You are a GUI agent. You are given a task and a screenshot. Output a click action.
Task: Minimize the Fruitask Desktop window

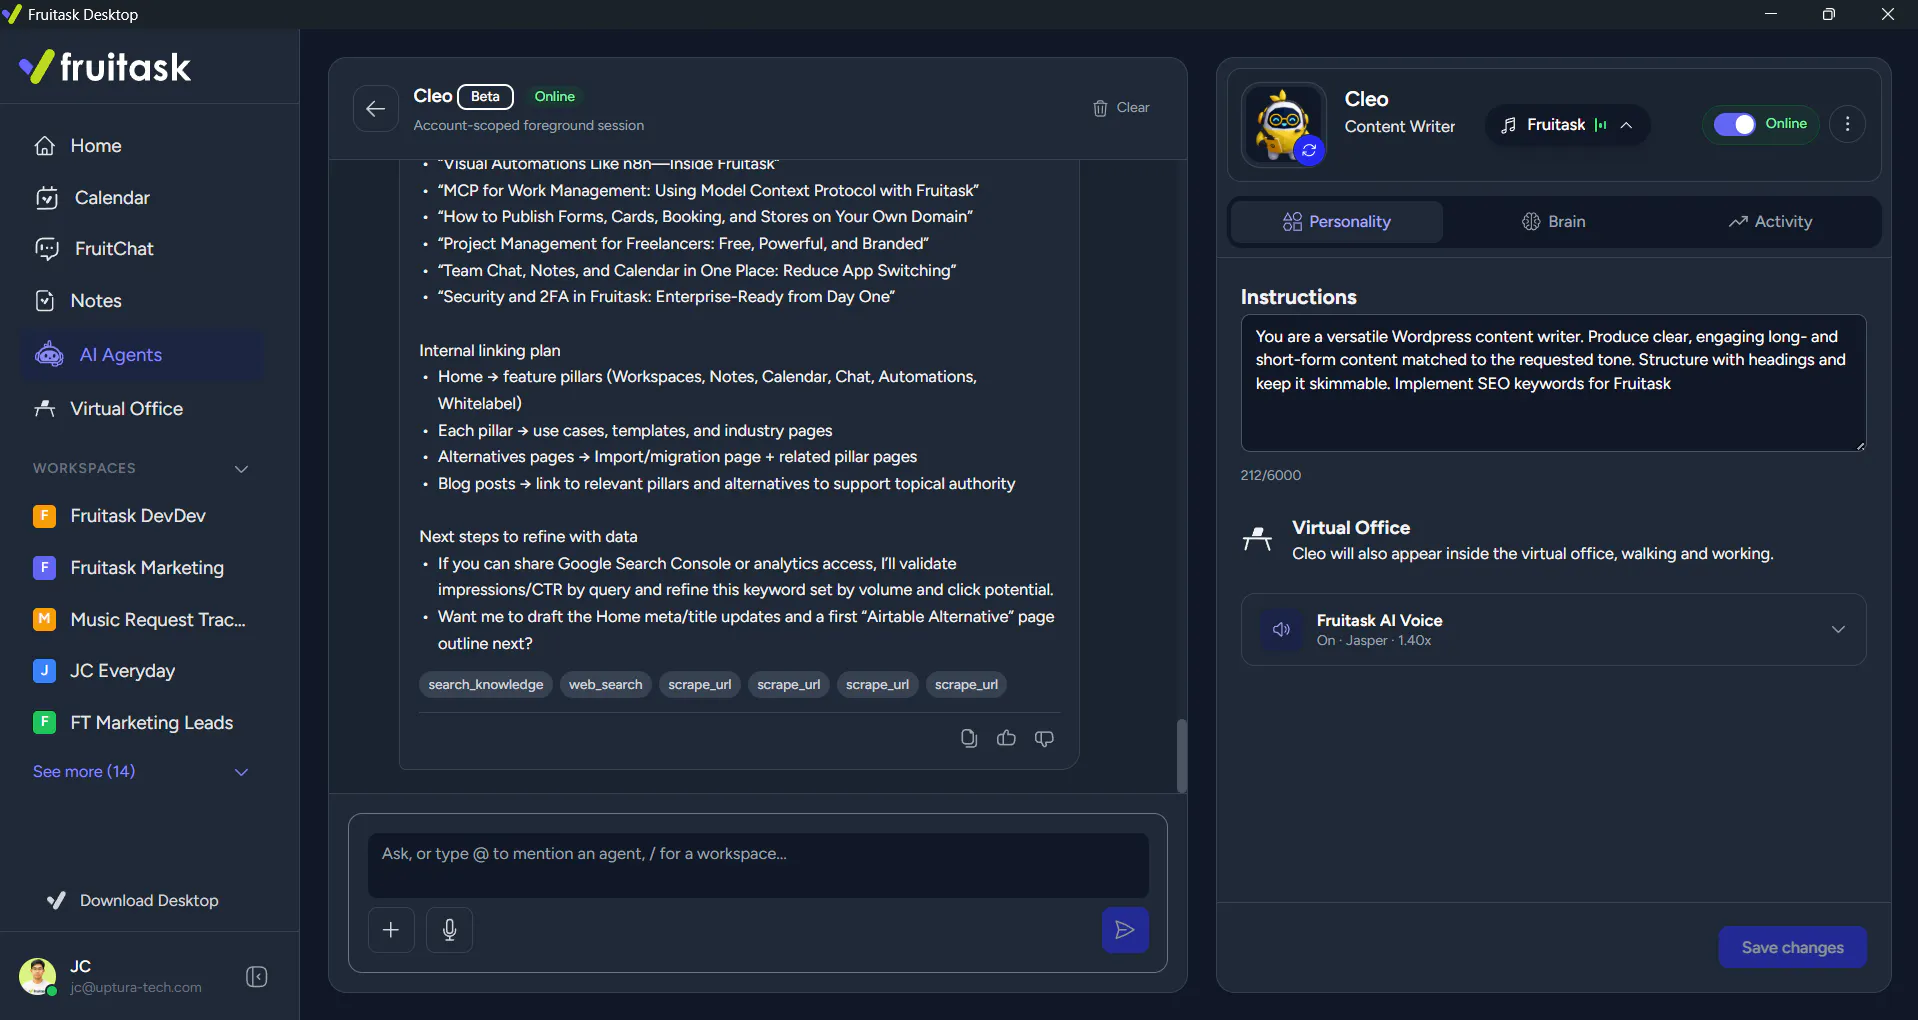click(x=1771, y=14)
